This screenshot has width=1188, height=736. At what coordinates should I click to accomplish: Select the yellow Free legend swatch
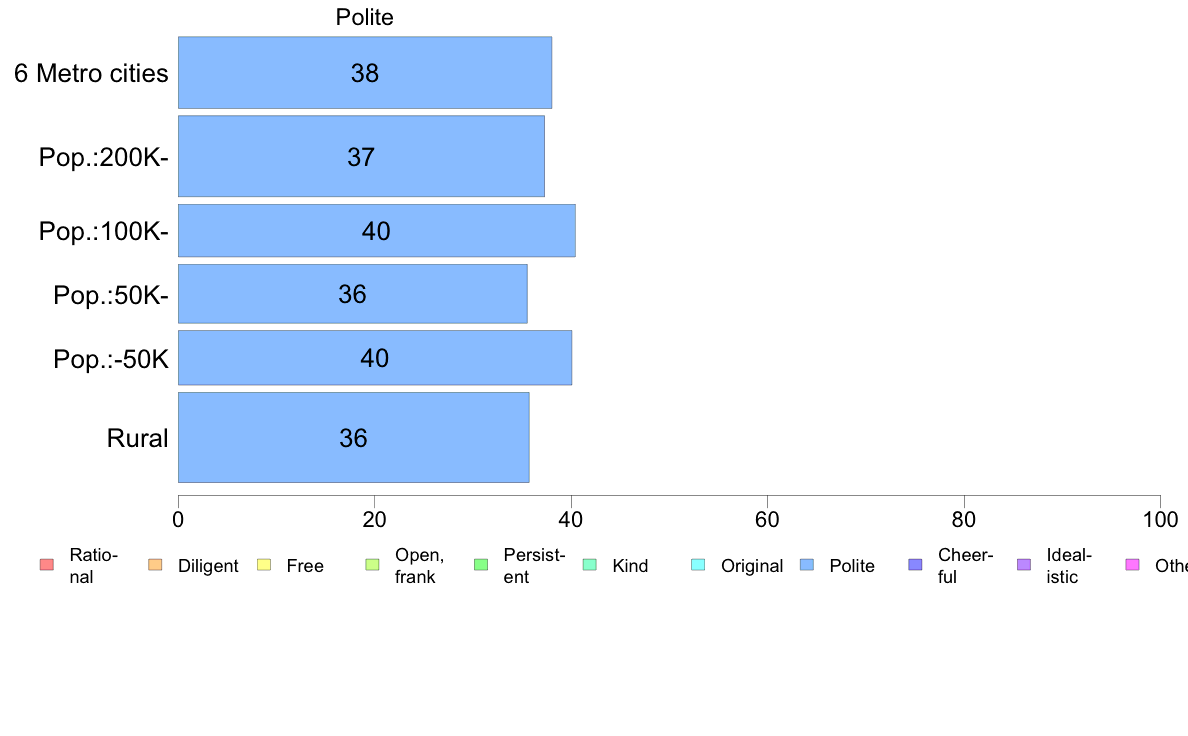click(x=264, y=565)
